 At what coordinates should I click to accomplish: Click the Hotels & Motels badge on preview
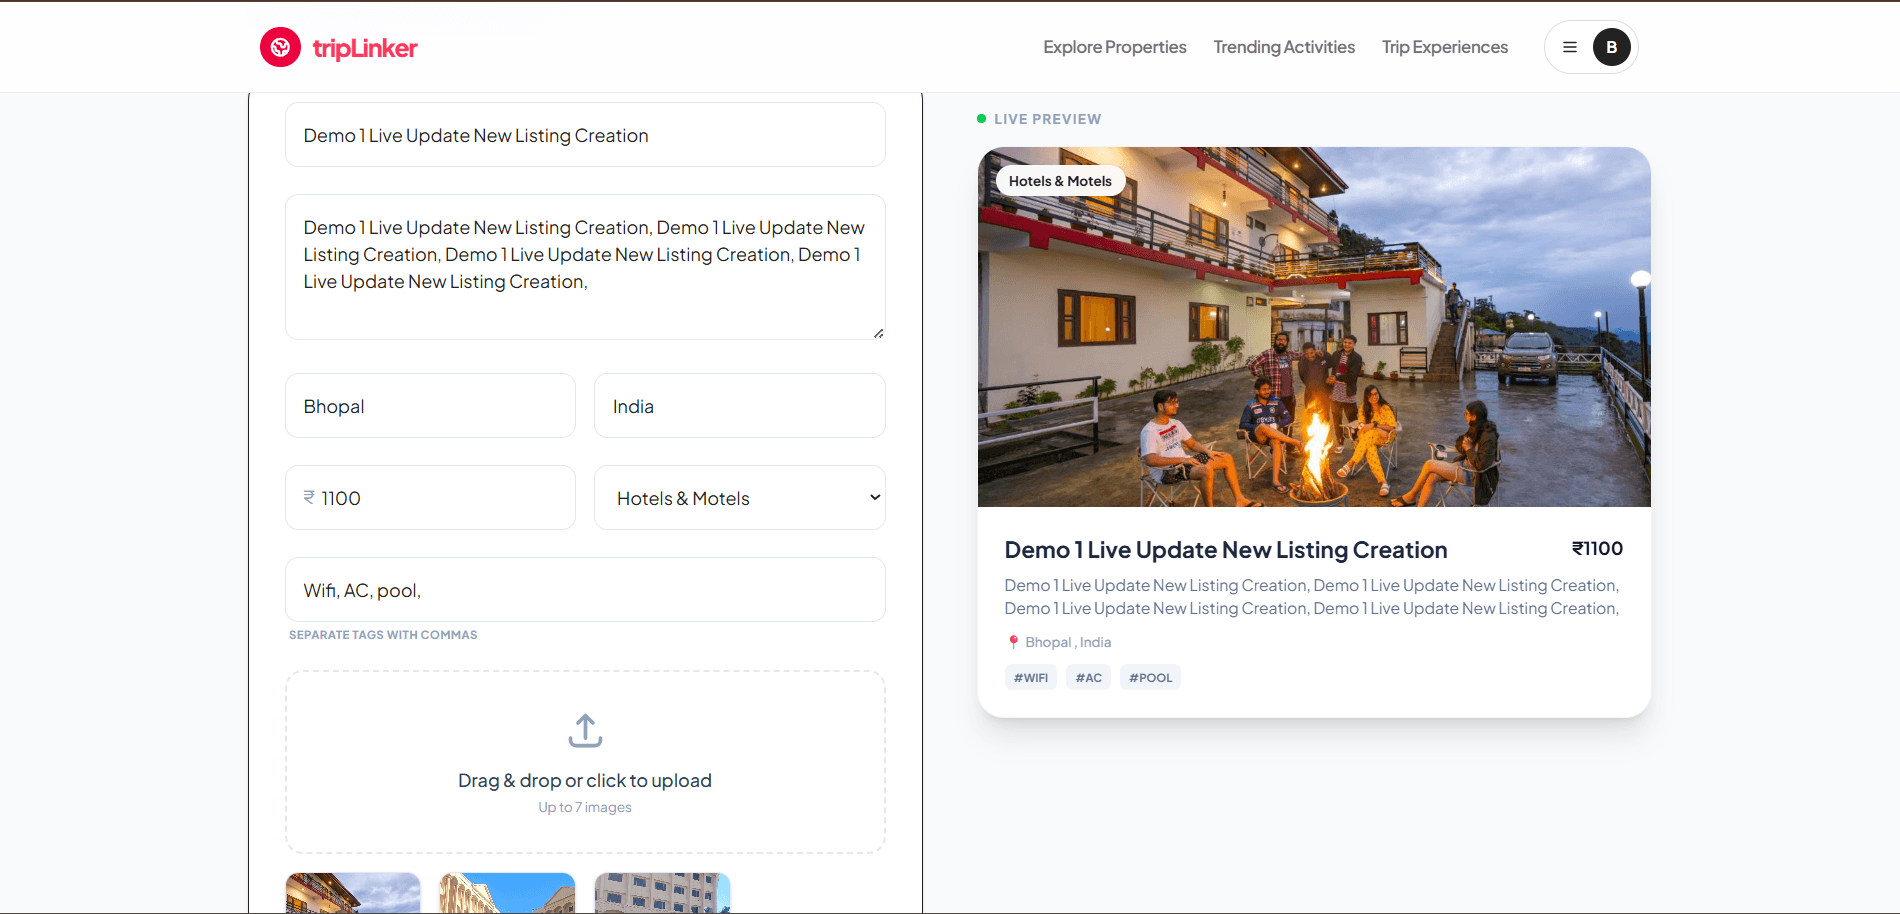pos(1060,181)
